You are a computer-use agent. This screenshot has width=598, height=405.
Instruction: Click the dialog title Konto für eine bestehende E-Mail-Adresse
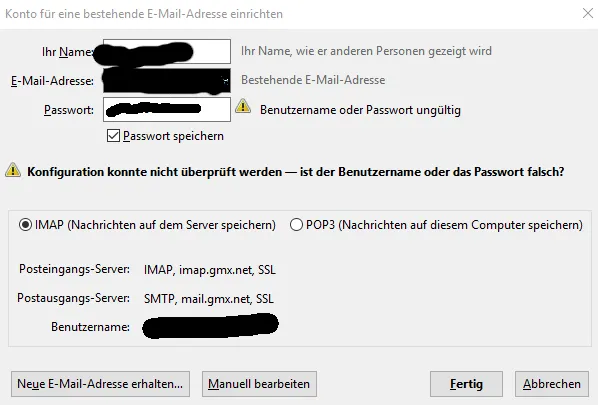pyautogui.click(x=144, y=14)
